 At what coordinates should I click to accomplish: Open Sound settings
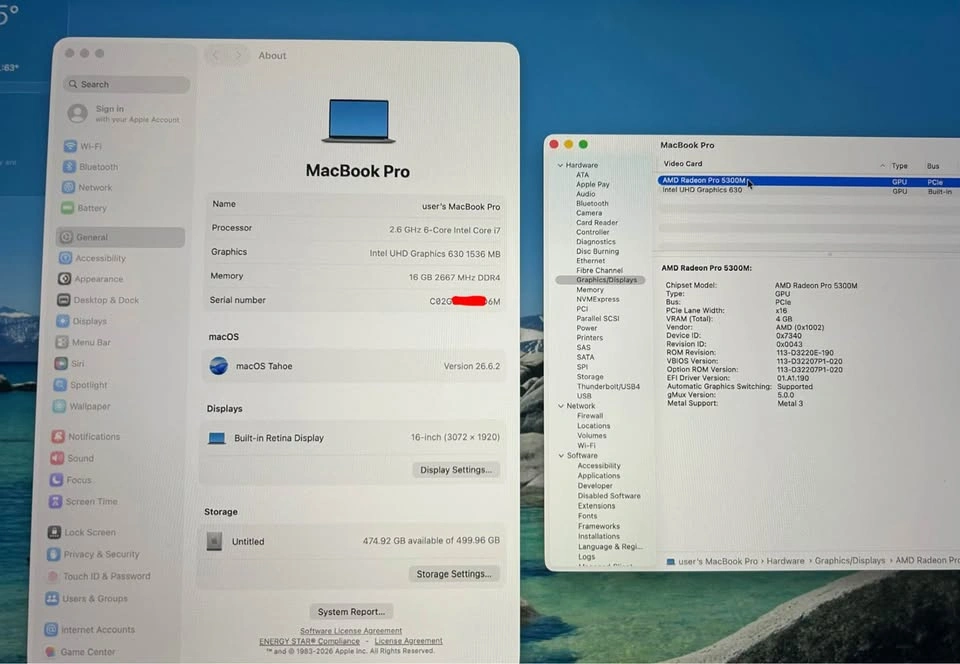click(72, 458)
